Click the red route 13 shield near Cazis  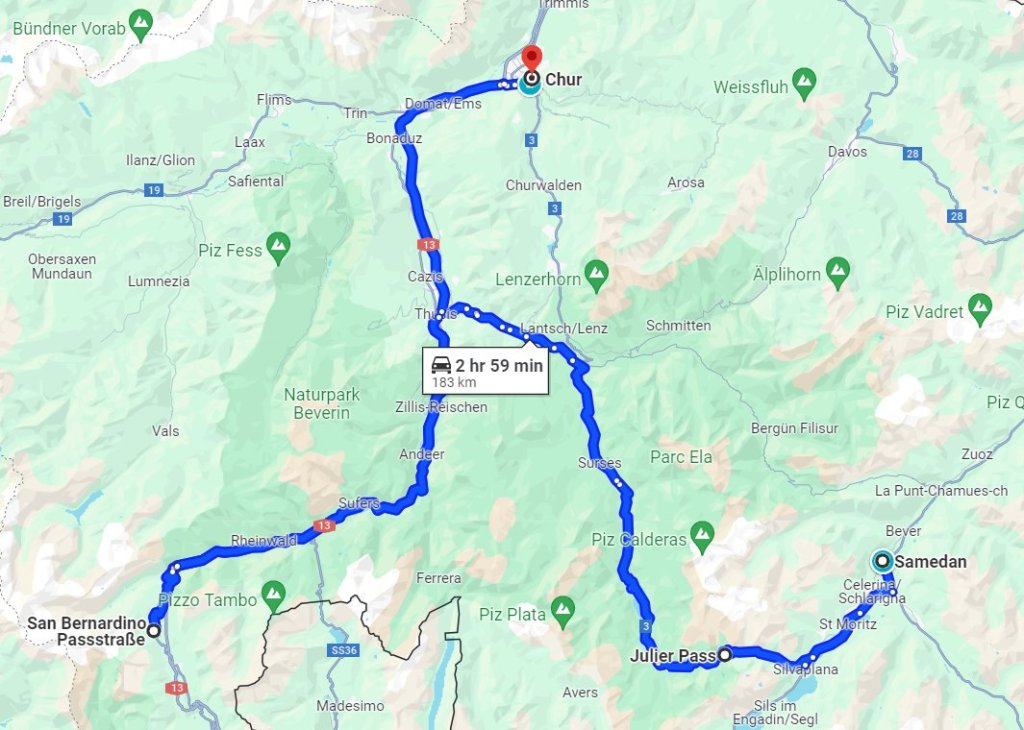tap(428, 245)
